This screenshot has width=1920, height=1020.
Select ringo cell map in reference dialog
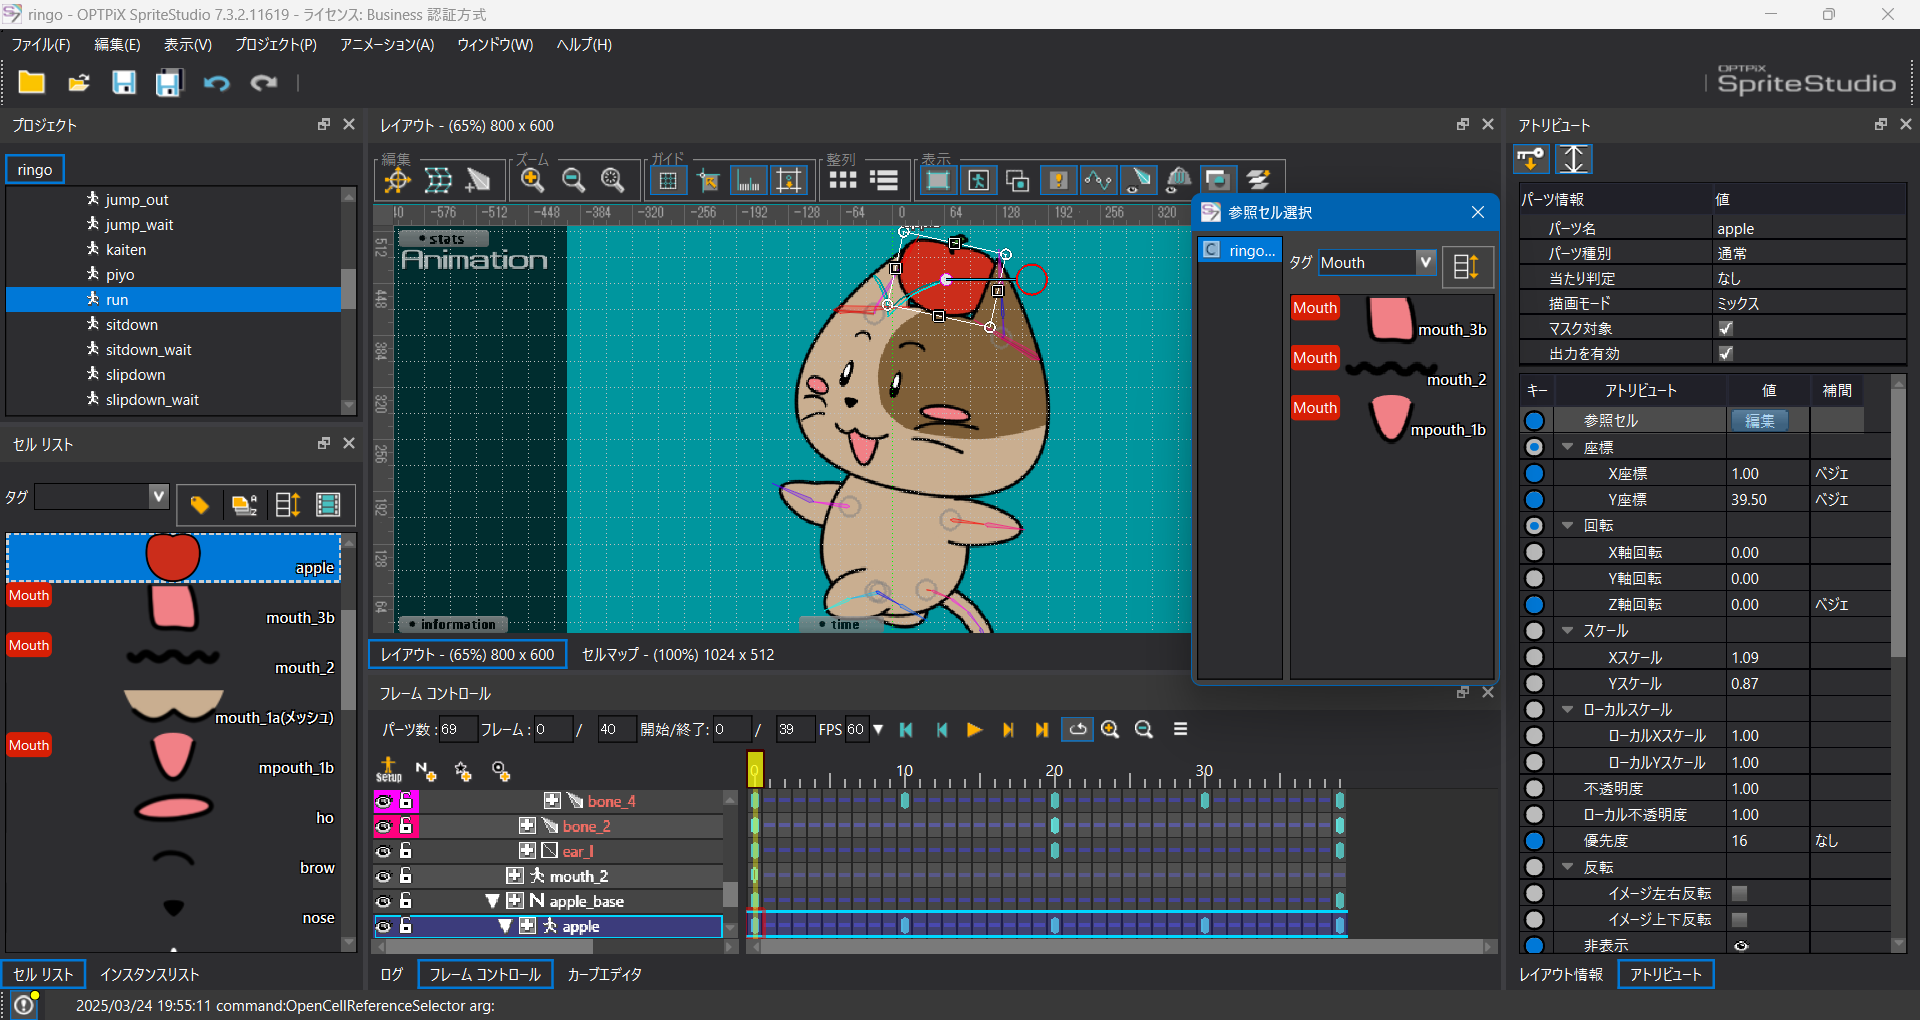[1240, 250]
